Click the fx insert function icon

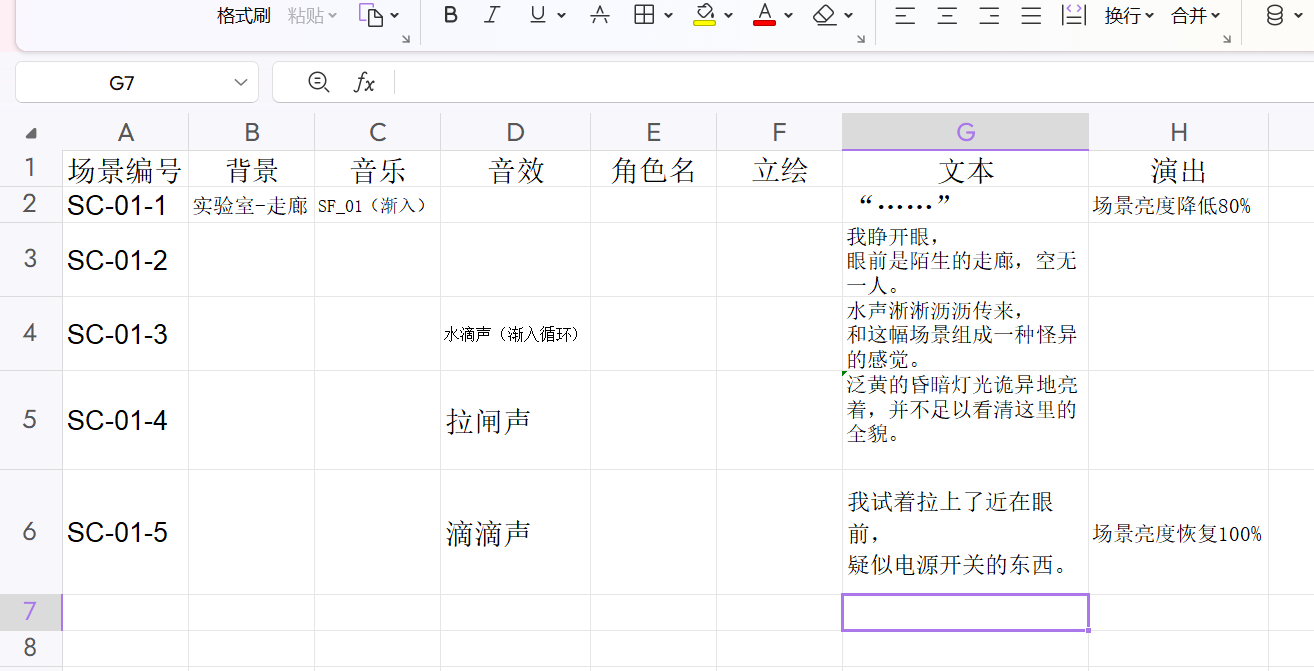(x=364, y=82)
